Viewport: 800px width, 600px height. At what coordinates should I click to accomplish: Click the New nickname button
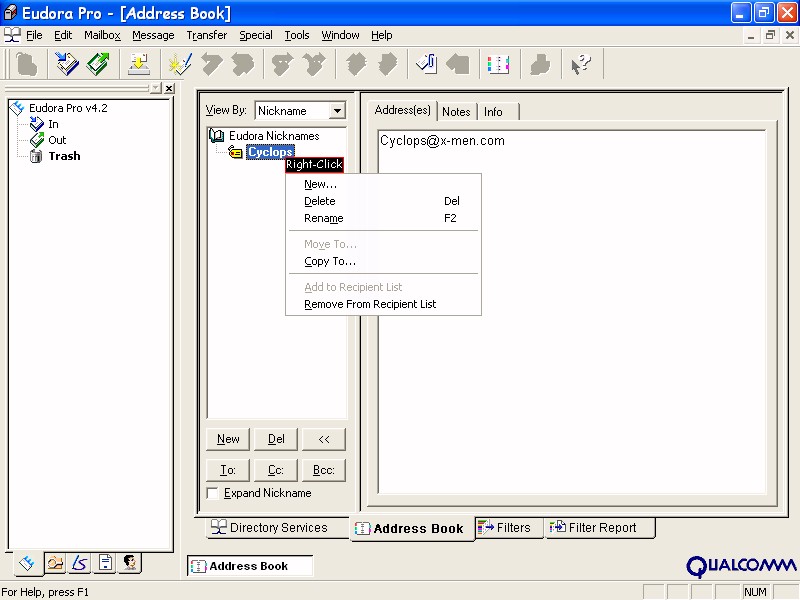click(x=228, y=439)
